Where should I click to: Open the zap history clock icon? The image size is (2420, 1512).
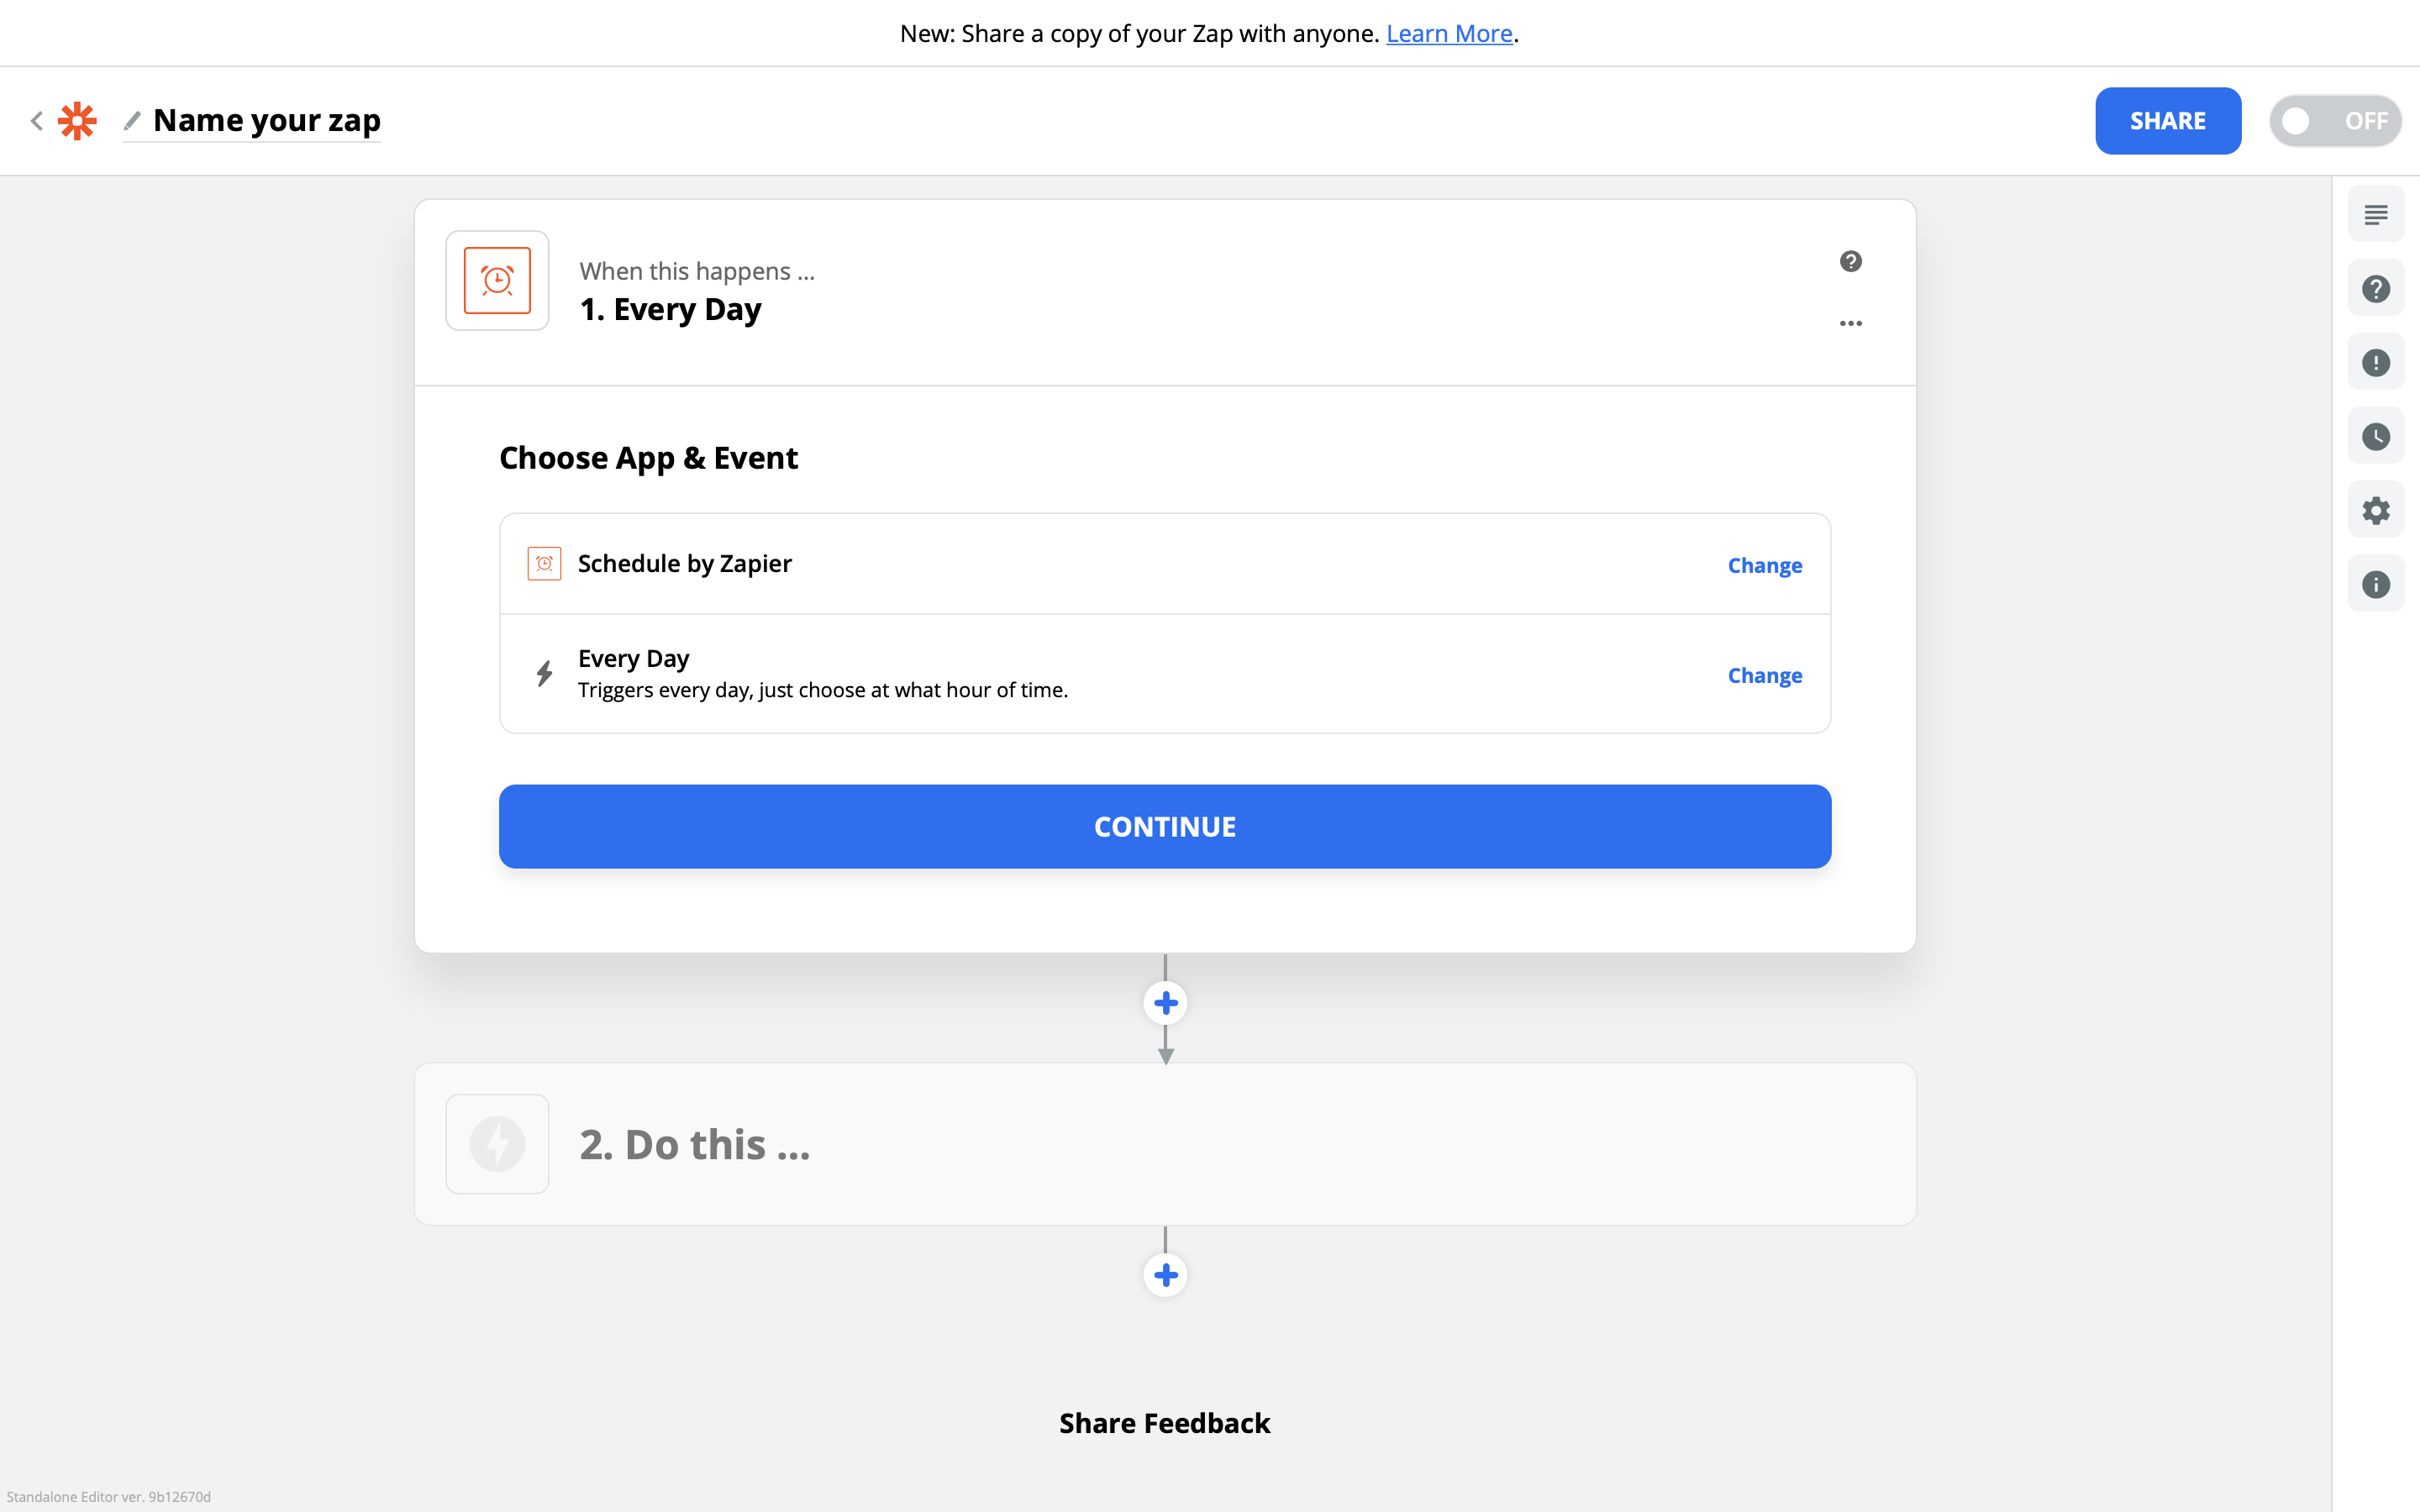(2375, 437)
